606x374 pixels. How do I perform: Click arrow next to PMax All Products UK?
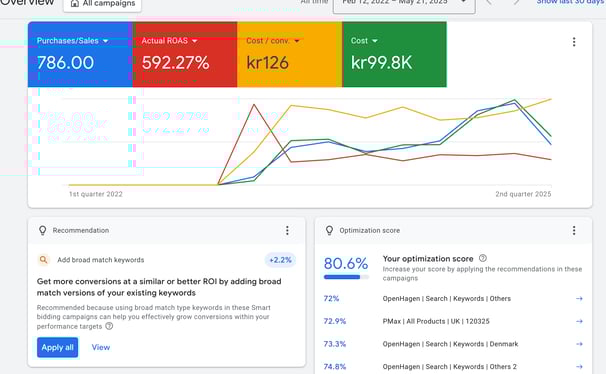pyautogui.click(x=579, y=321)
